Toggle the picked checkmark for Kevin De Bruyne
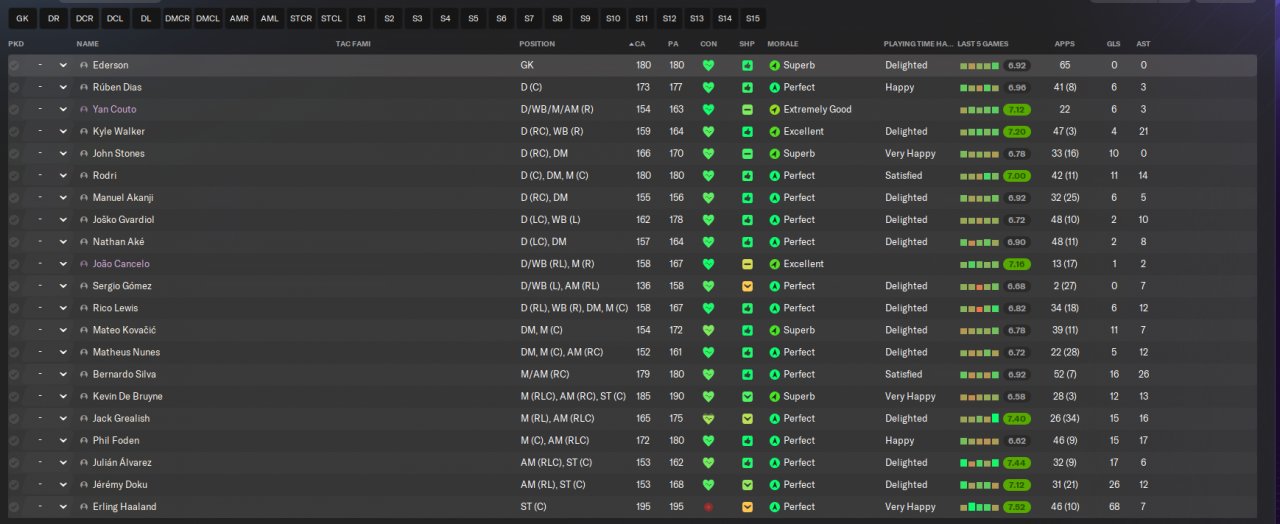This screenshot has height=524, width=1280. (14, 396)
